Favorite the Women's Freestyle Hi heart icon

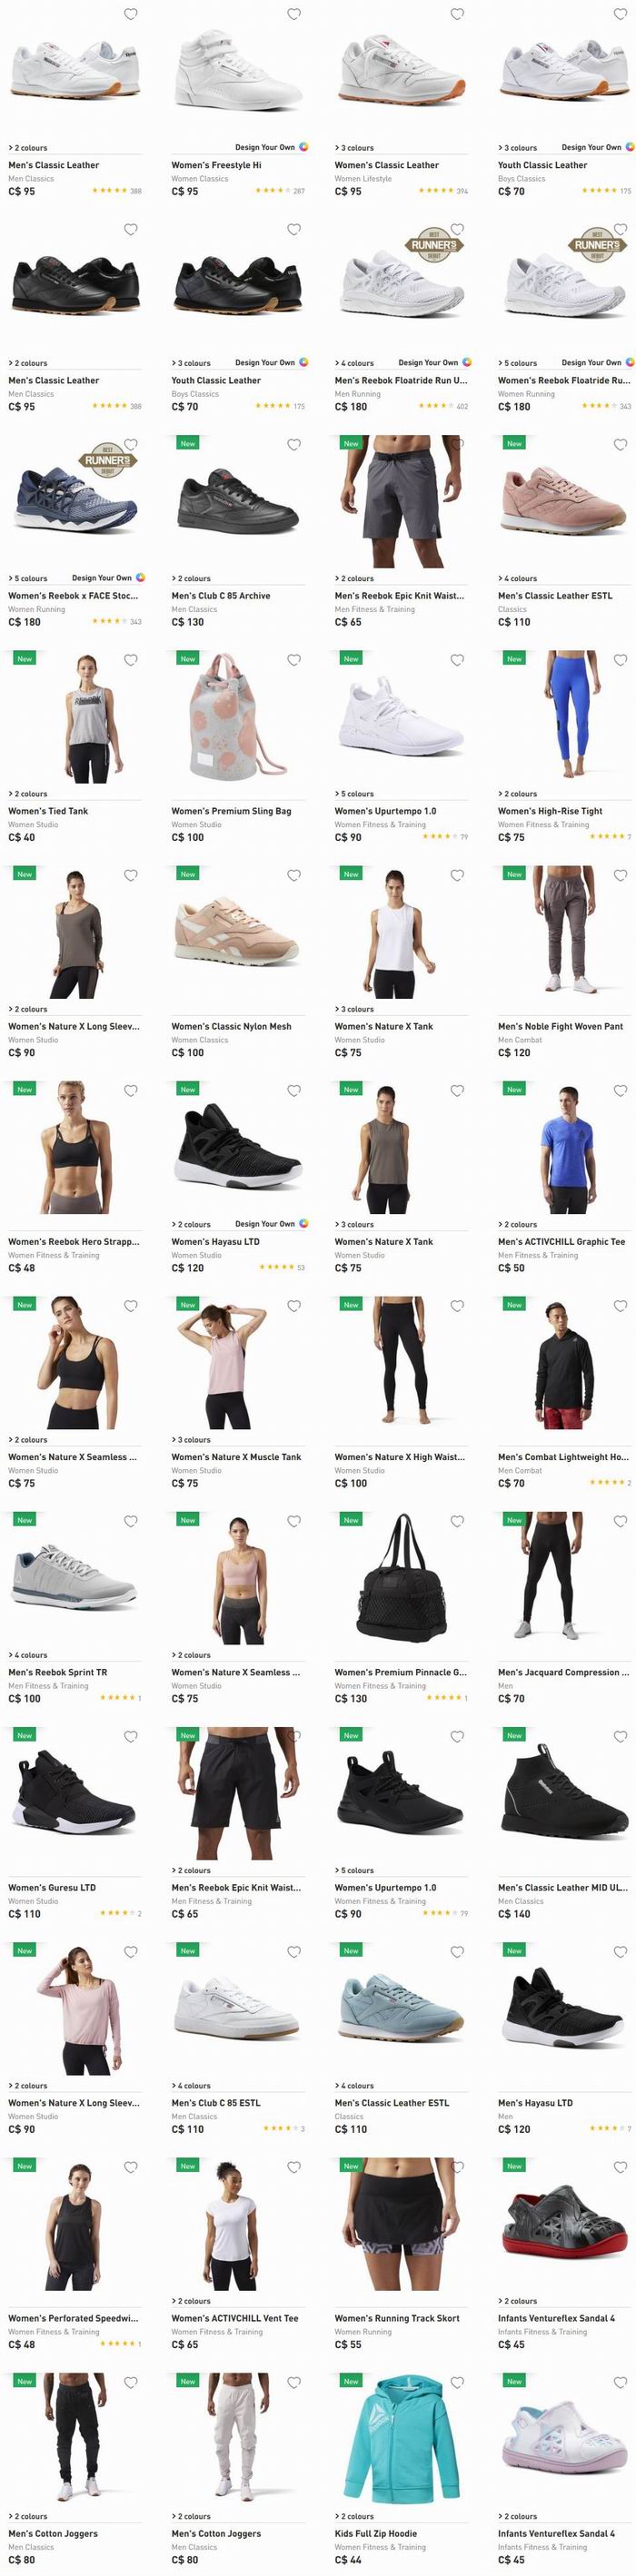click(294, 14)
